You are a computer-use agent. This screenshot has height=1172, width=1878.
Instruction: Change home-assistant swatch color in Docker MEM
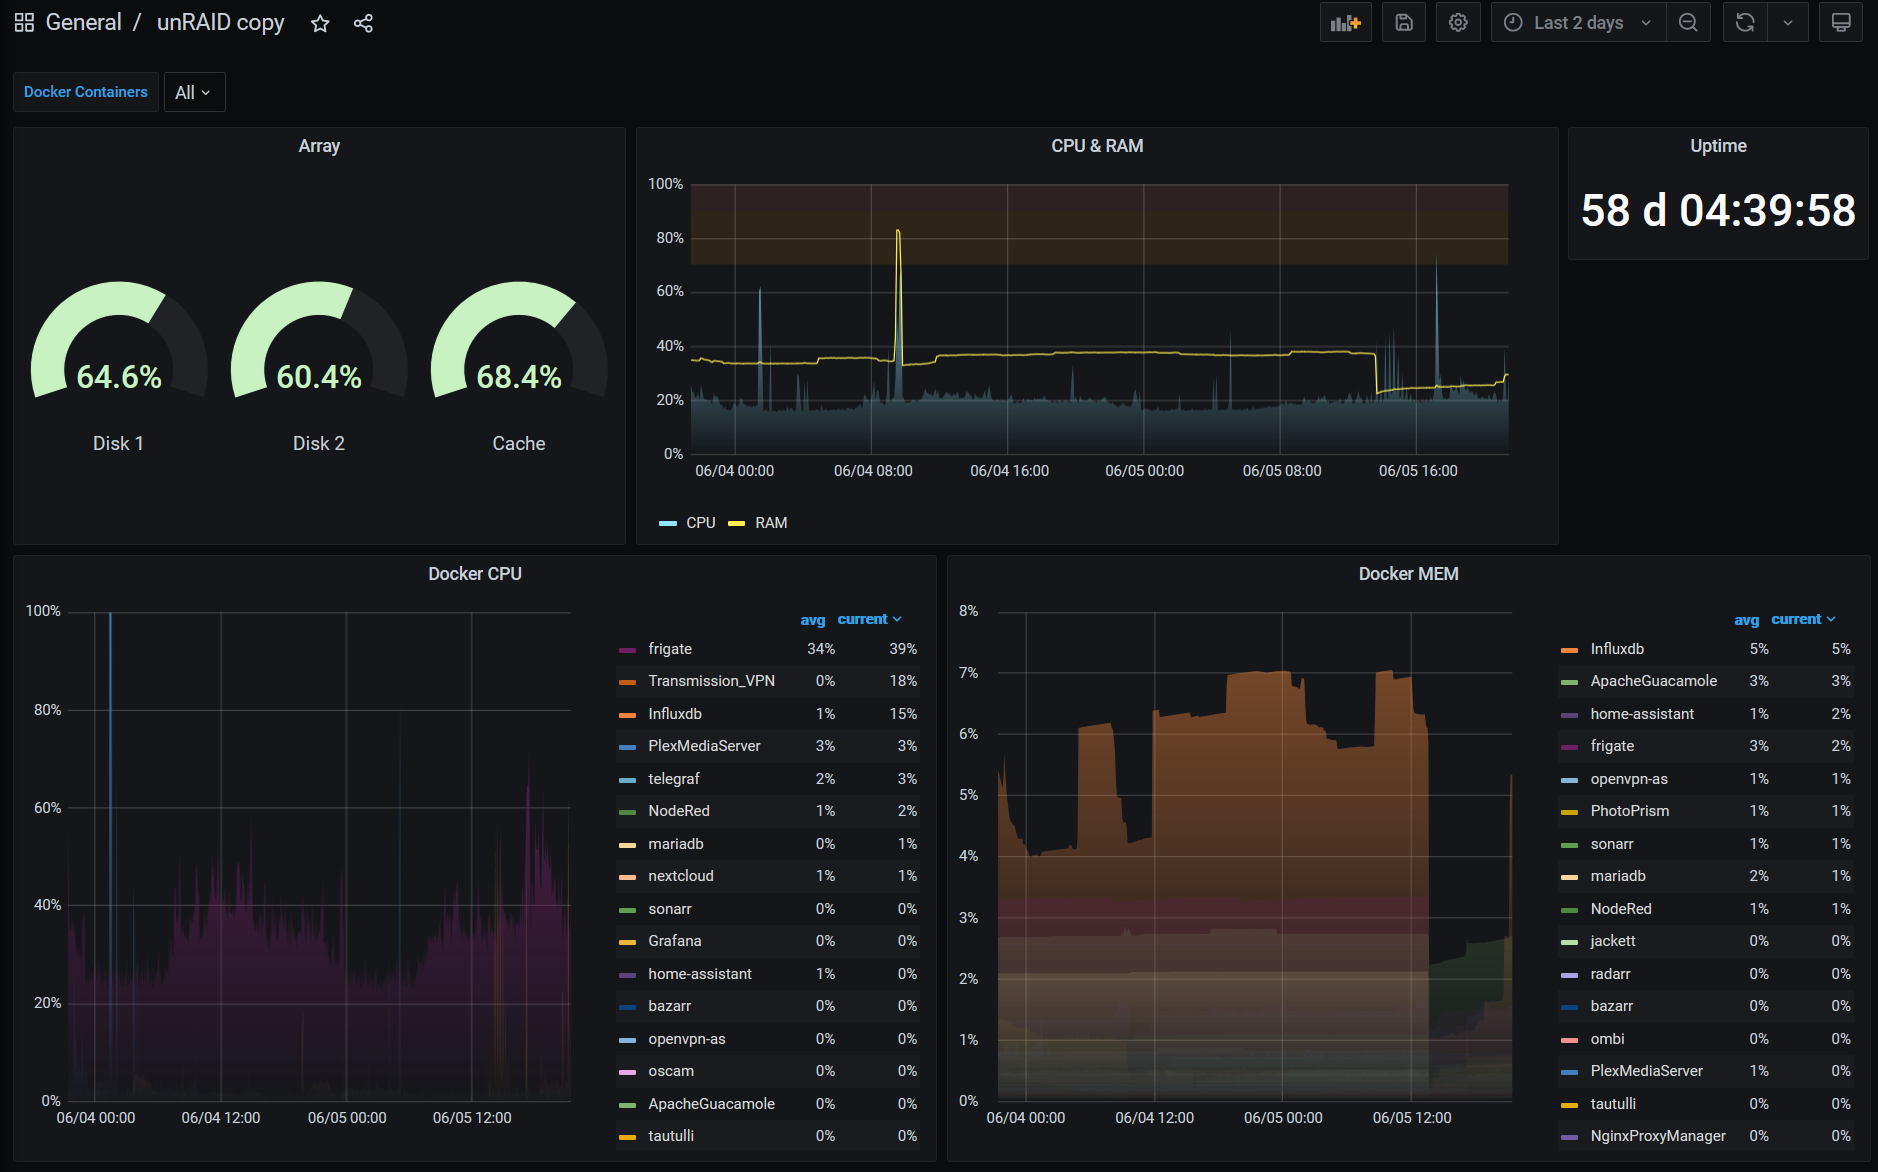point(1570,715)
